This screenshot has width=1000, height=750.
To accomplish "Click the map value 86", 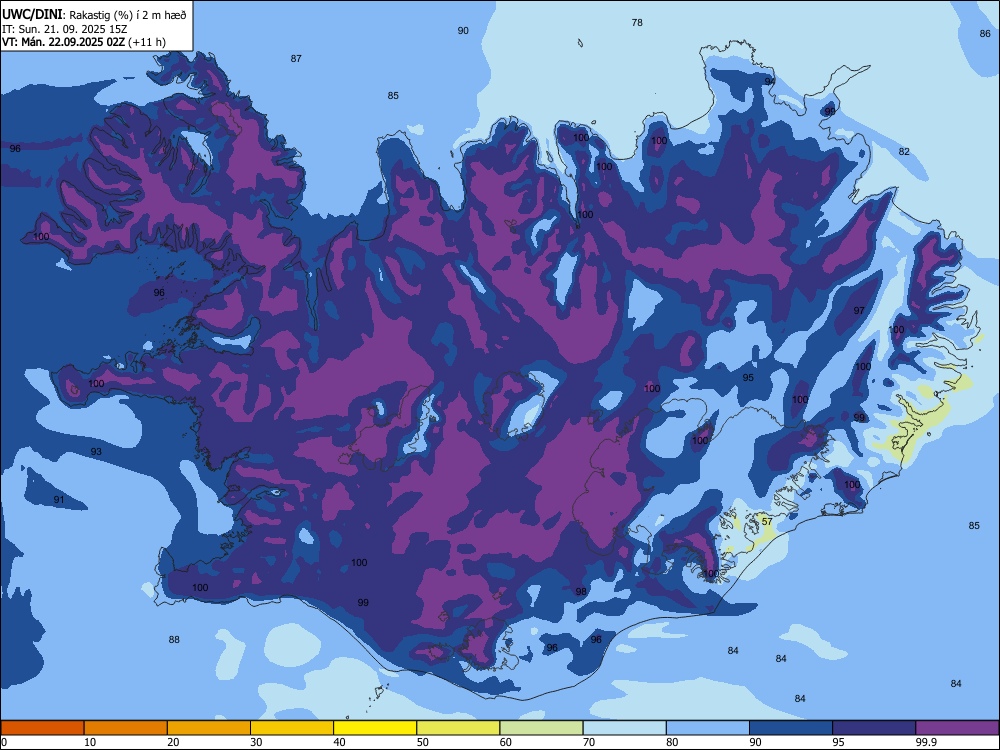I will [x=985, y=34].
